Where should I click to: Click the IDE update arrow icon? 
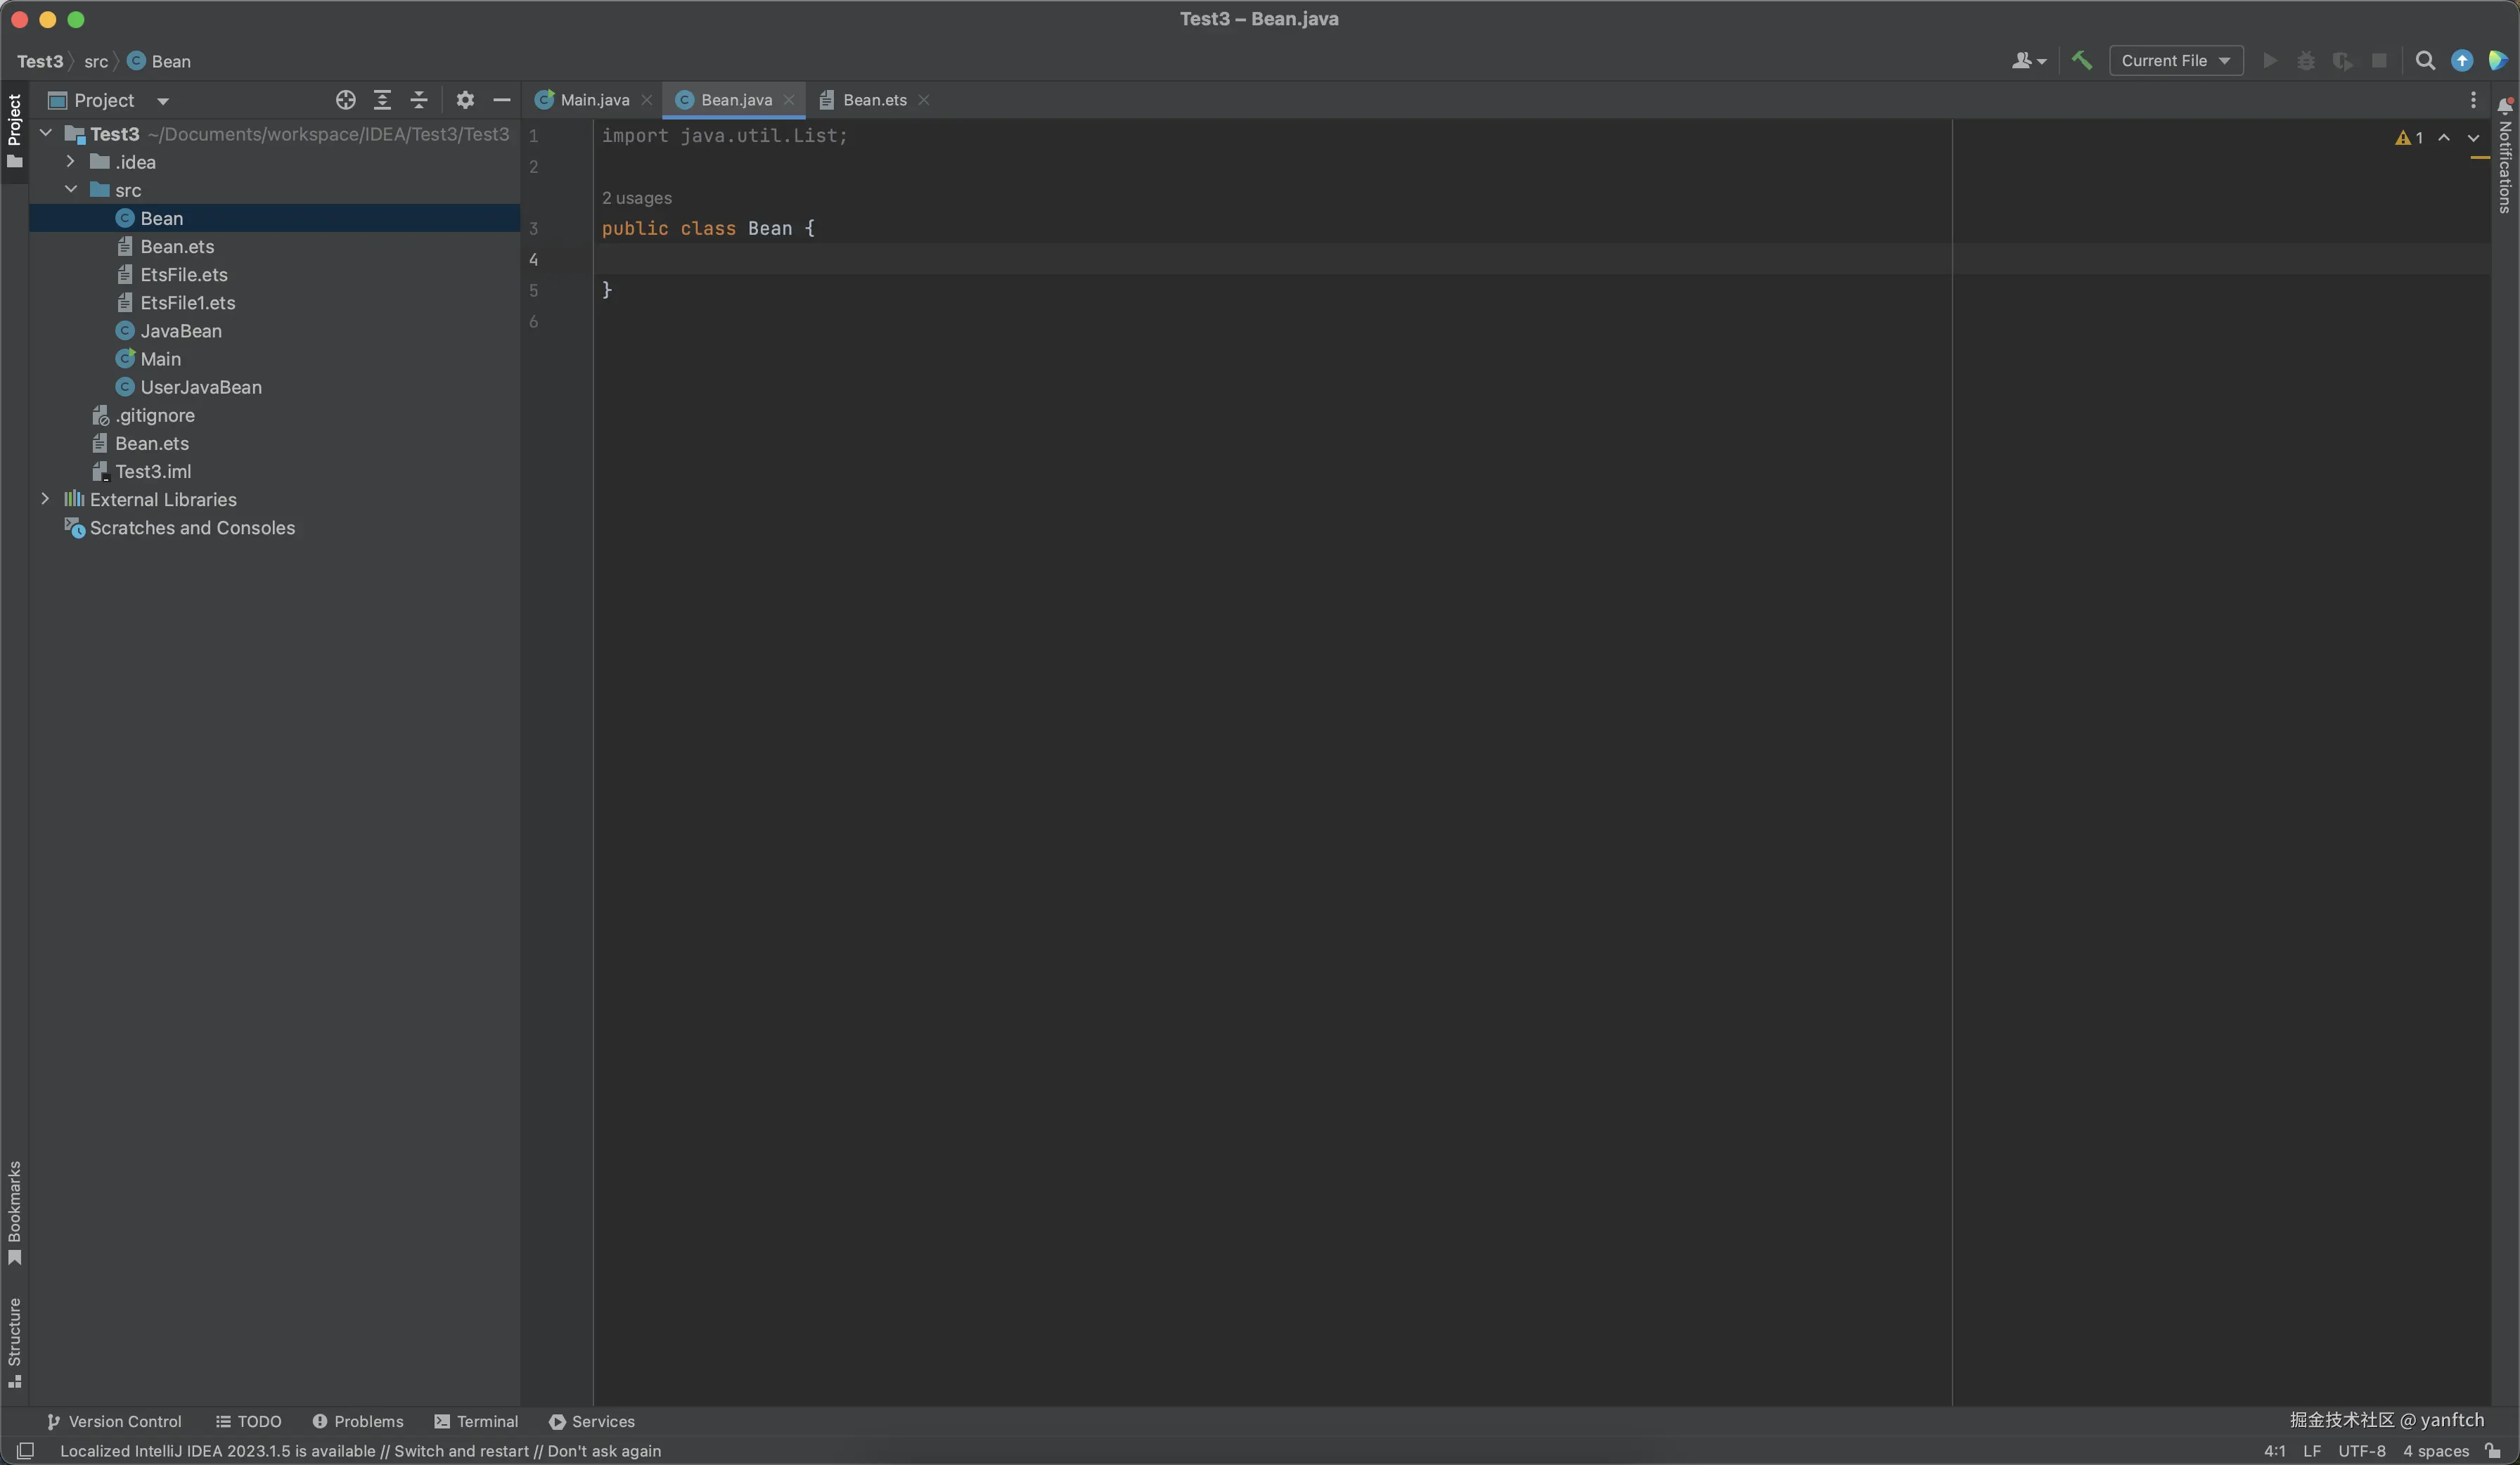pos(2461,60)
